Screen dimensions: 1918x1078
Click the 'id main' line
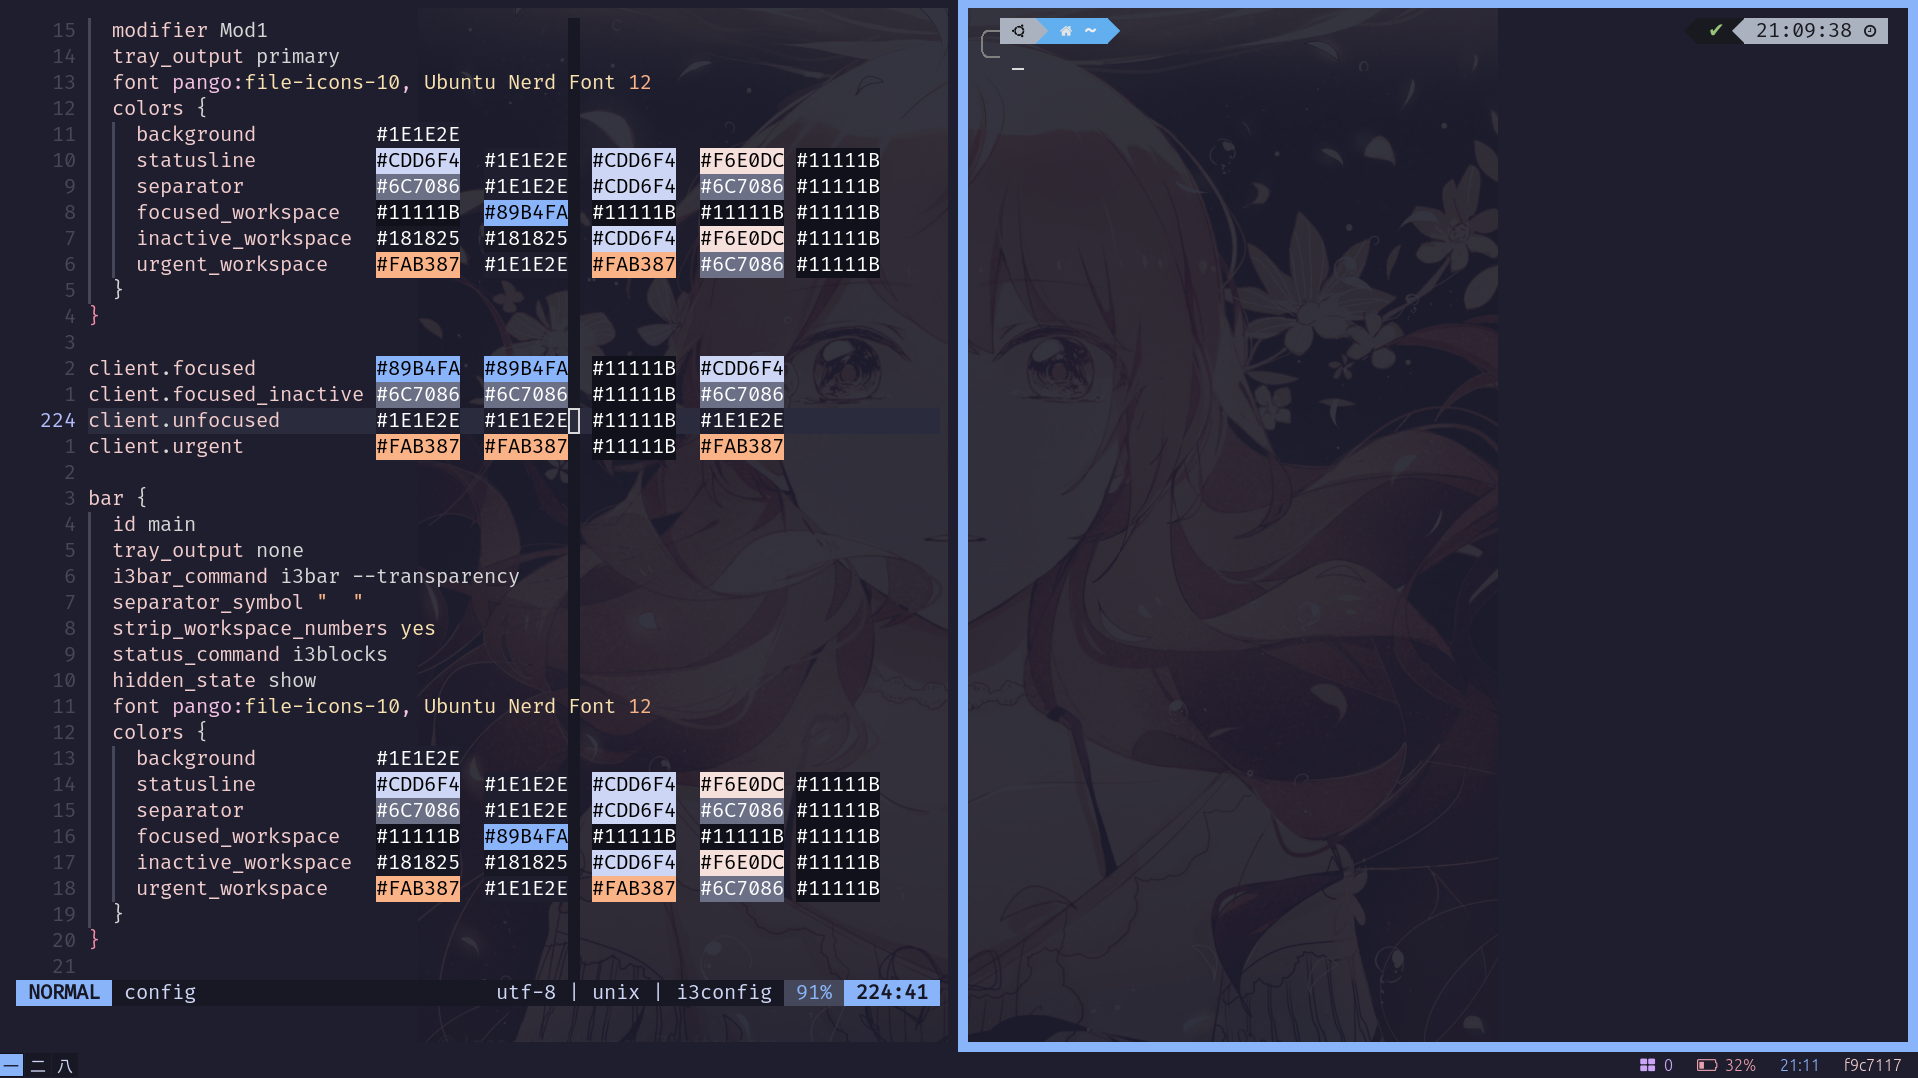tap(154, 524)
